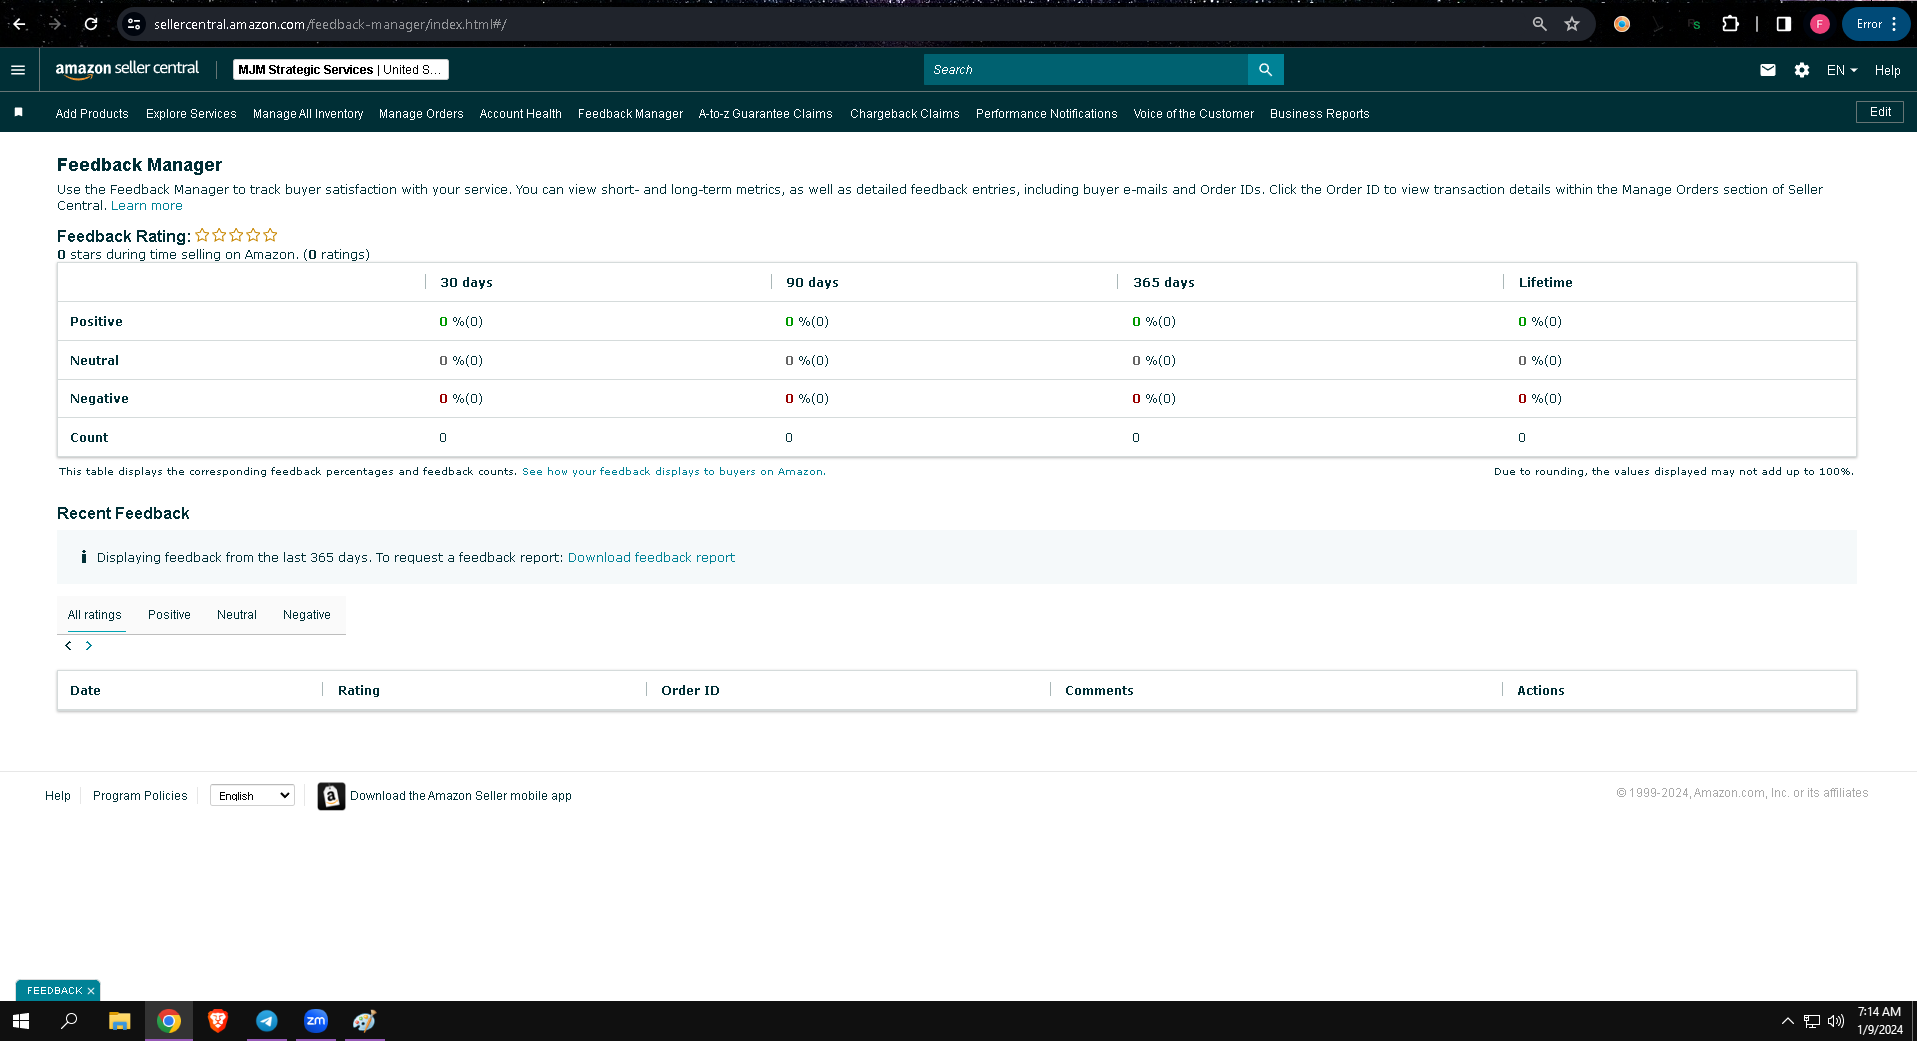Open Zoom from taskbar
The width and height of the screenshot is (1917, 1041).
(316, 1021)
